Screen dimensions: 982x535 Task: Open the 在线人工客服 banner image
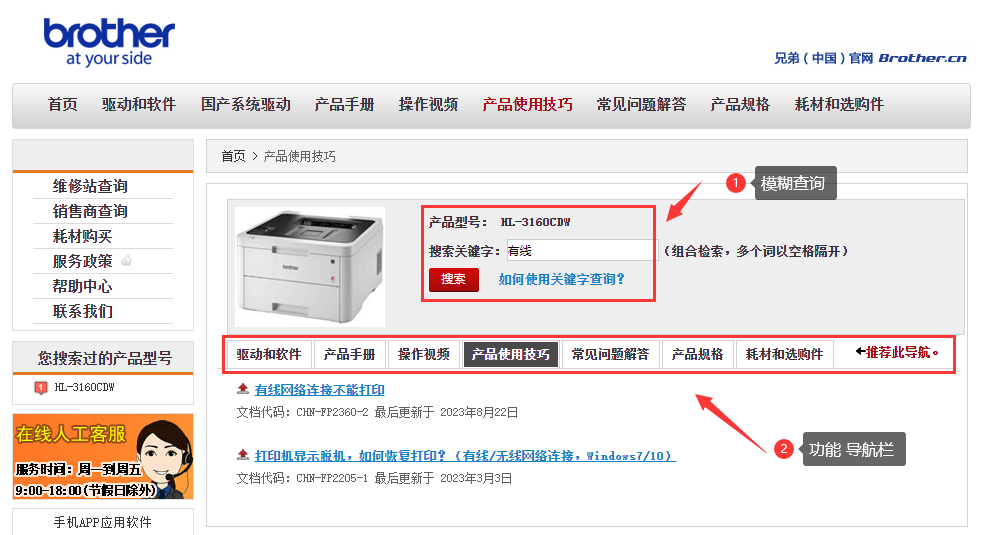tap(103, 457)
